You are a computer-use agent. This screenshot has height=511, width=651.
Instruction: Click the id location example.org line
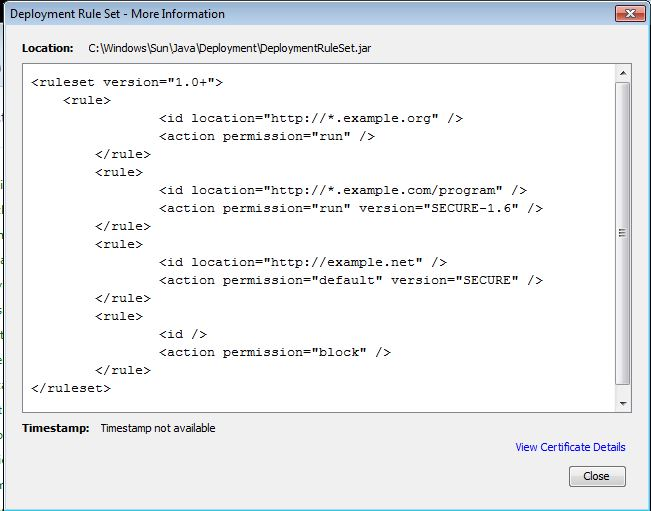pyautogui.click(x=311, y=118)
